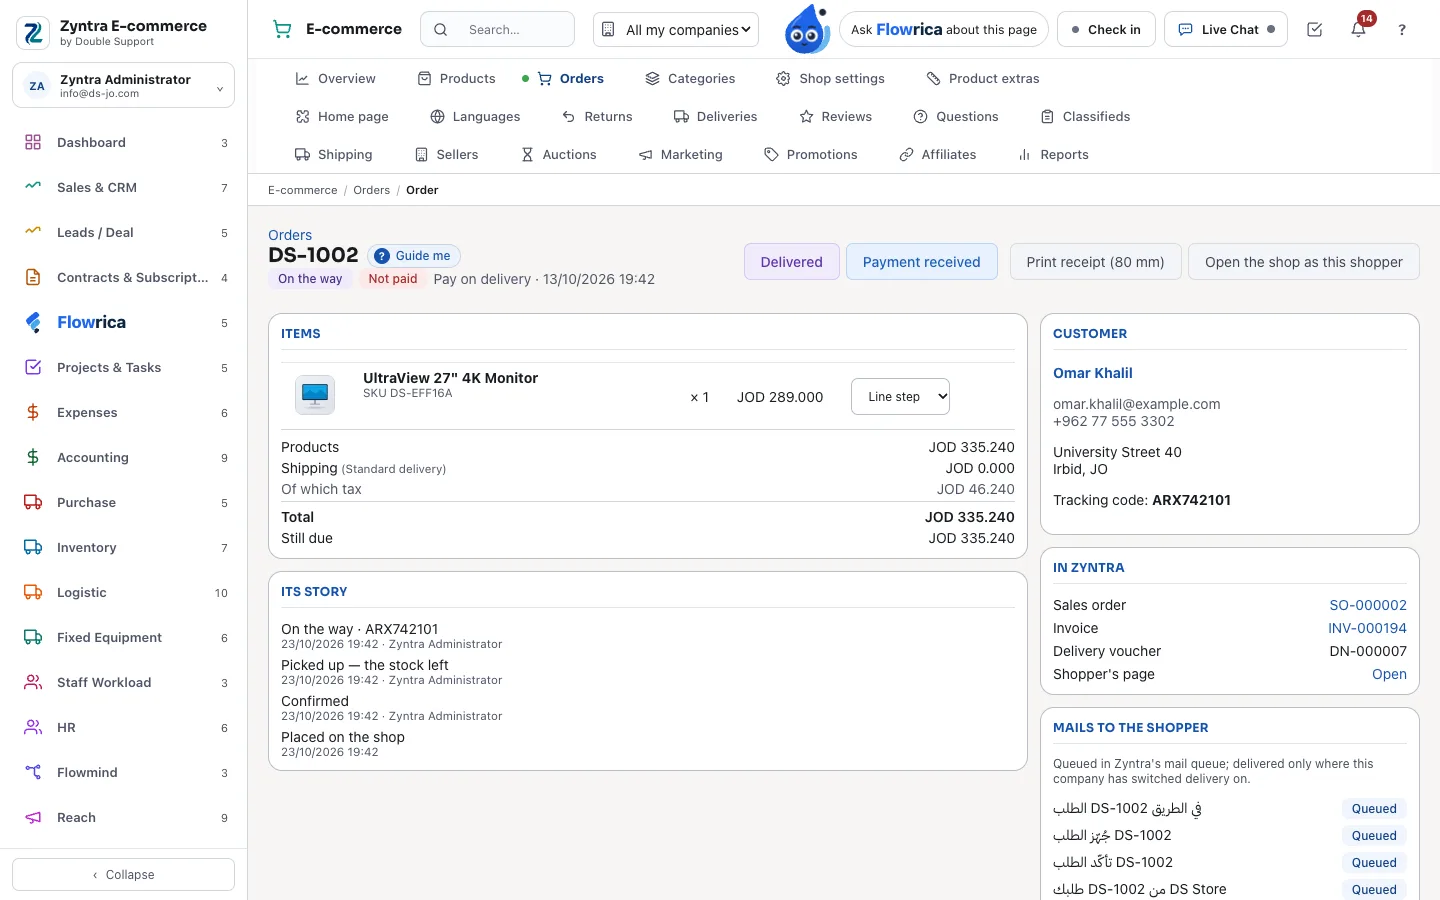The width and height of the screenshot is (1440, 900).
Task: Open sales order SO-000002 link
Action: pos(1367,605)
